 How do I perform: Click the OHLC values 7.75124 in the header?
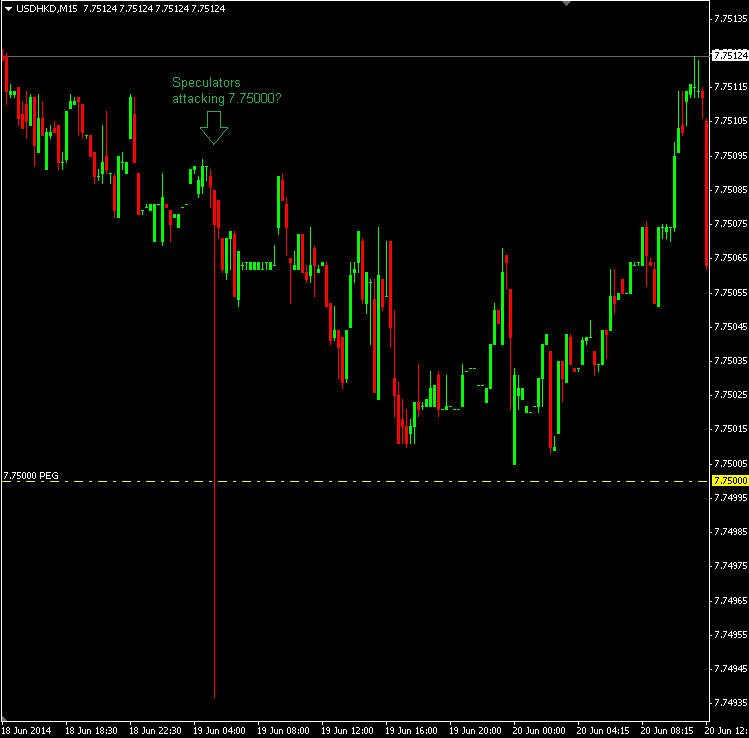154,9
